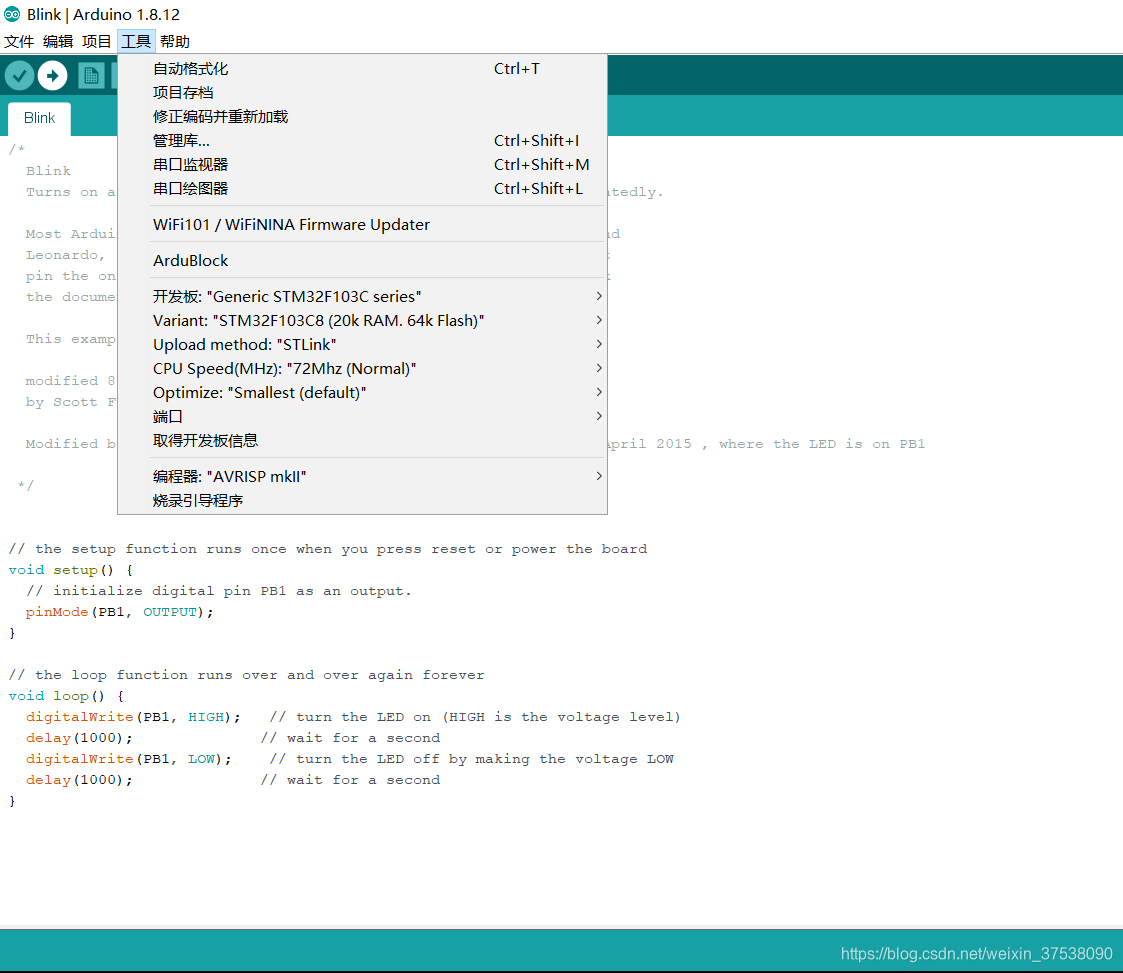Close the open 工具 menu
The width and height of the screenshot is (1123, 973).
(x=136, y=42)
